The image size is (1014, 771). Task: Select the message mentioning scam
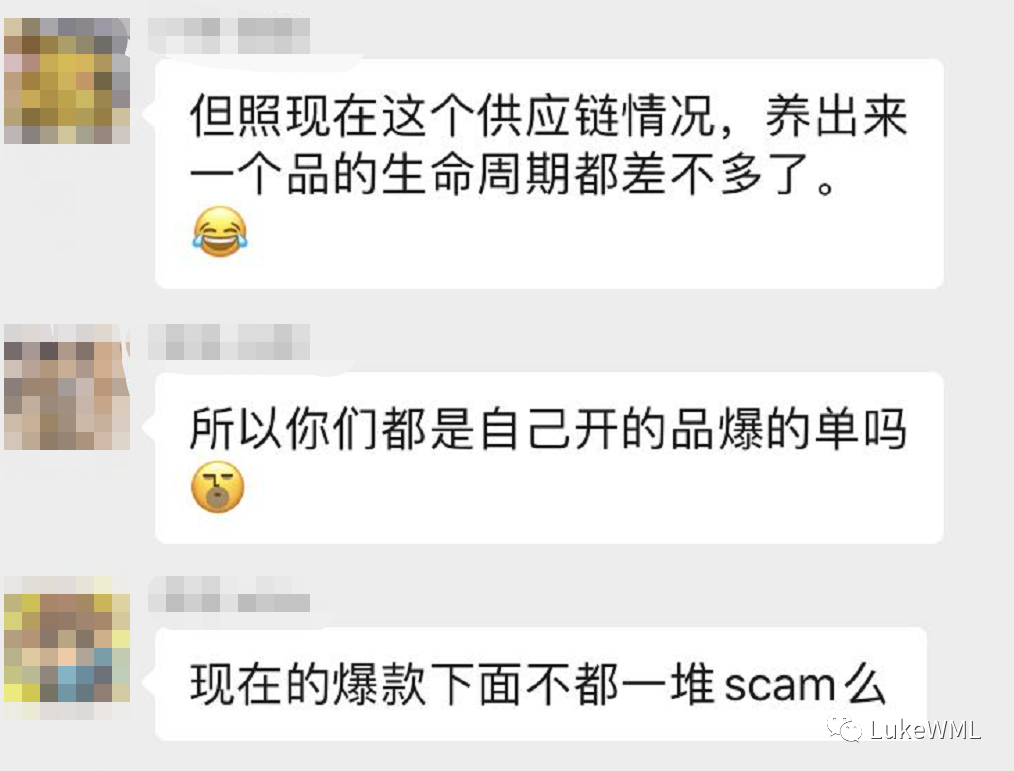[x=541, y=684]
